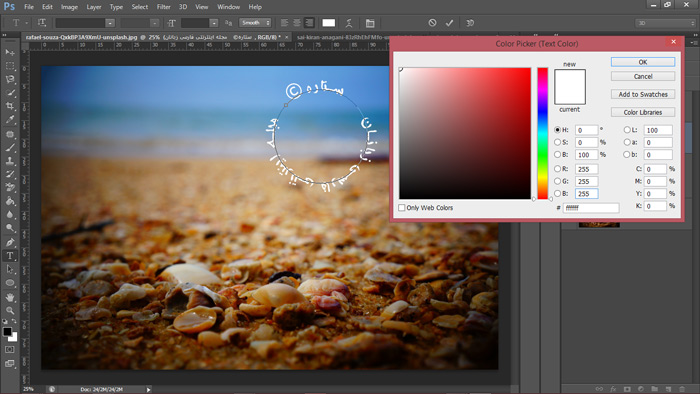The width and height of the screenshot is (700, 394).
Task: Select the Lasso tool
Action: (10, 79)
